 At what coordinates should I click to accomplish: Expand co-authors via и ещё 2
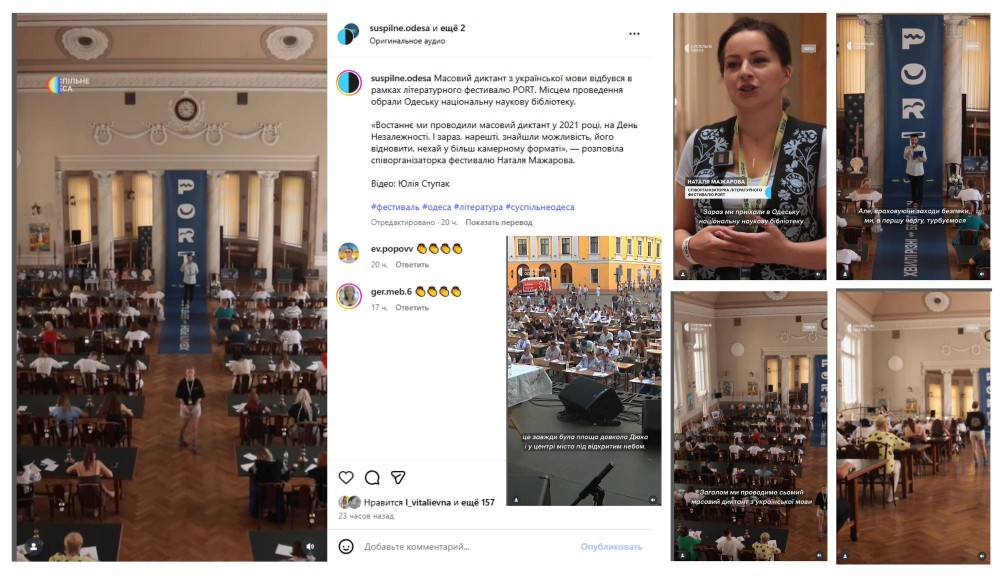(x=449, y=28)
